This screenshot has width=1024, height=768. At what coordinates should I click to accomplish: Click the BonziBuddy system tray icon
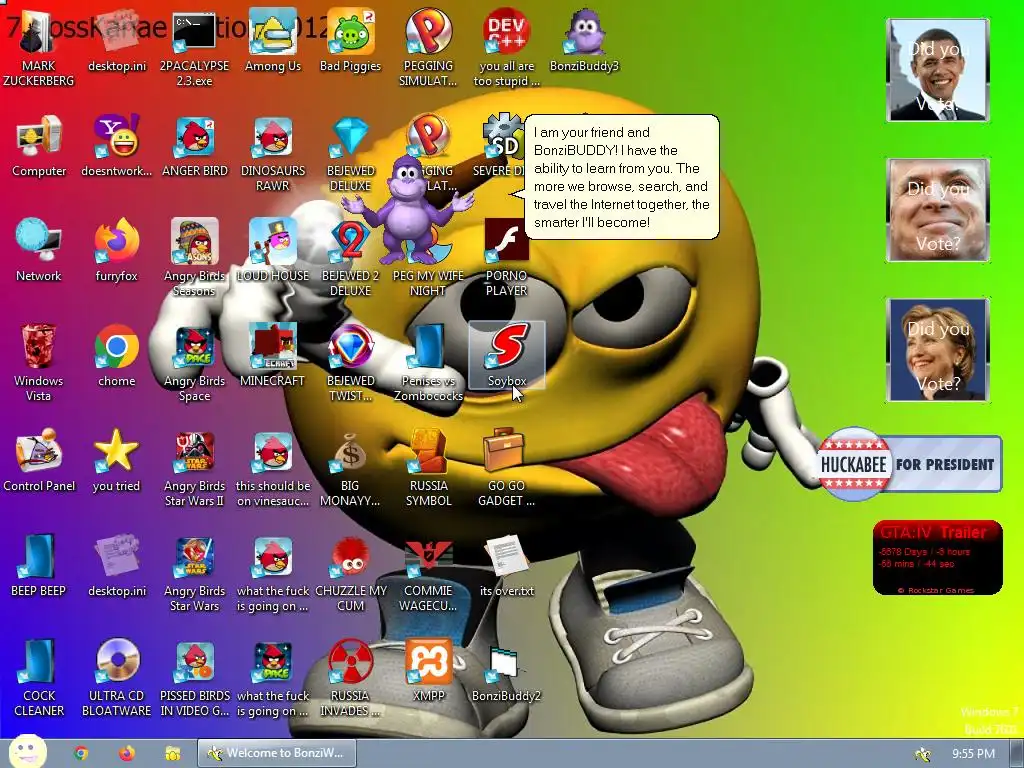(922, 754)
